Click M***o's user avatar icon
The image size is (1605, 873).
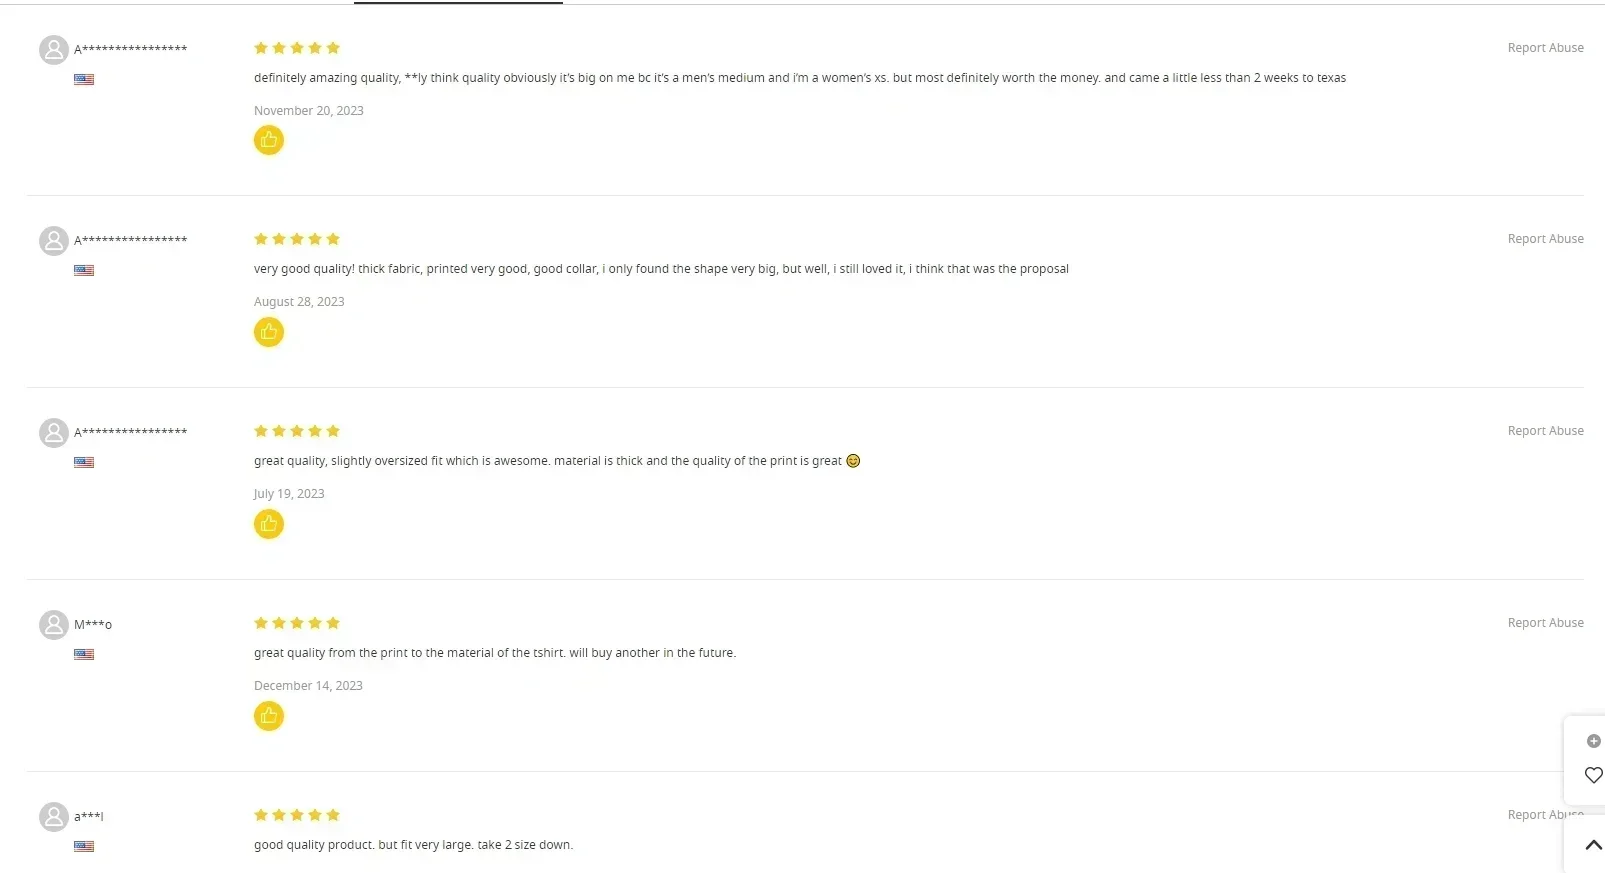tap(54, 625)
